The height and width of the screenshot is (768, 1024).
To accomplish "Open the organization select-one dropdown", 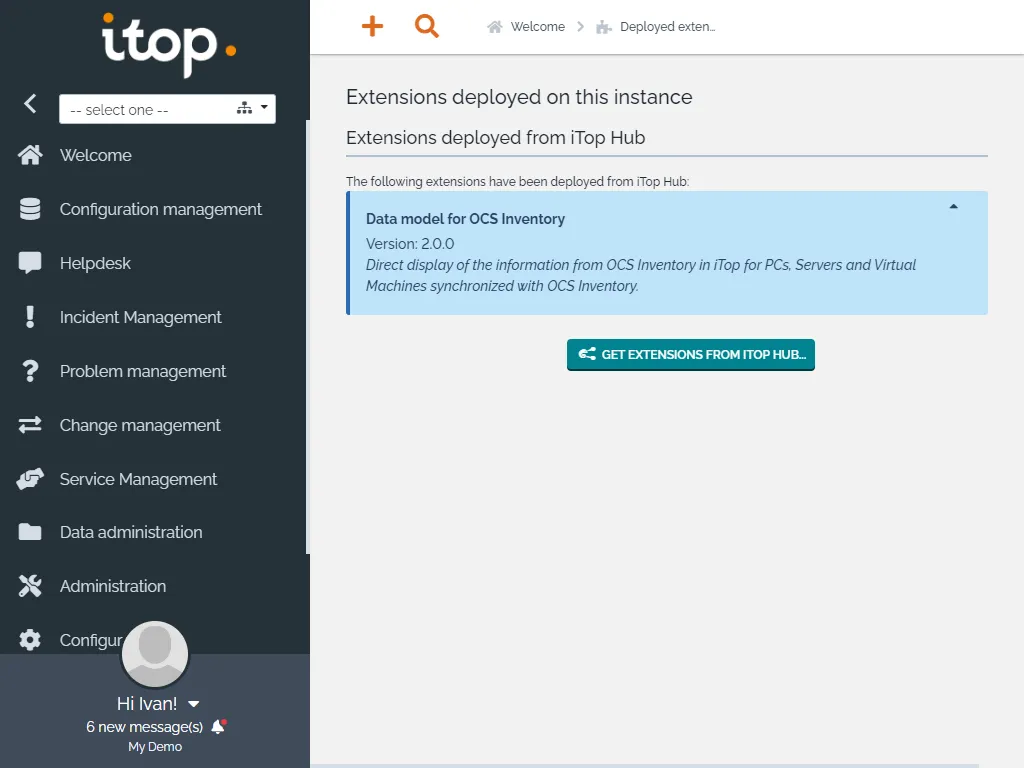I will pos(167,109).
